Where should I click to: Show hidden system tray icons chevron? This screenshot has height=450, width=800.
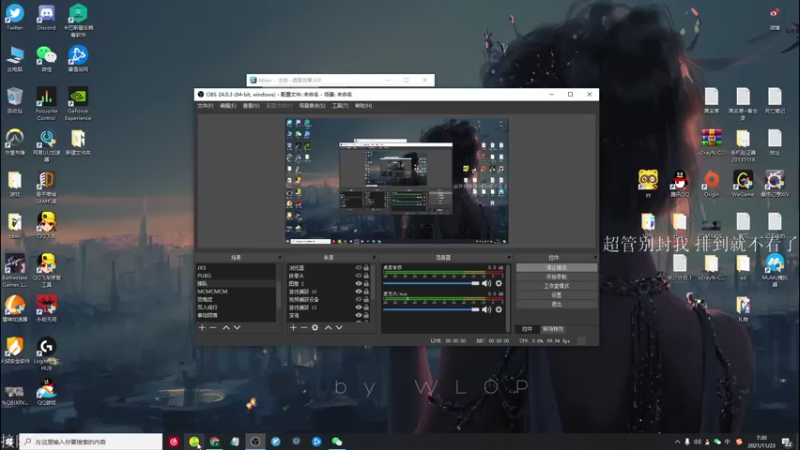coord(677,442)
